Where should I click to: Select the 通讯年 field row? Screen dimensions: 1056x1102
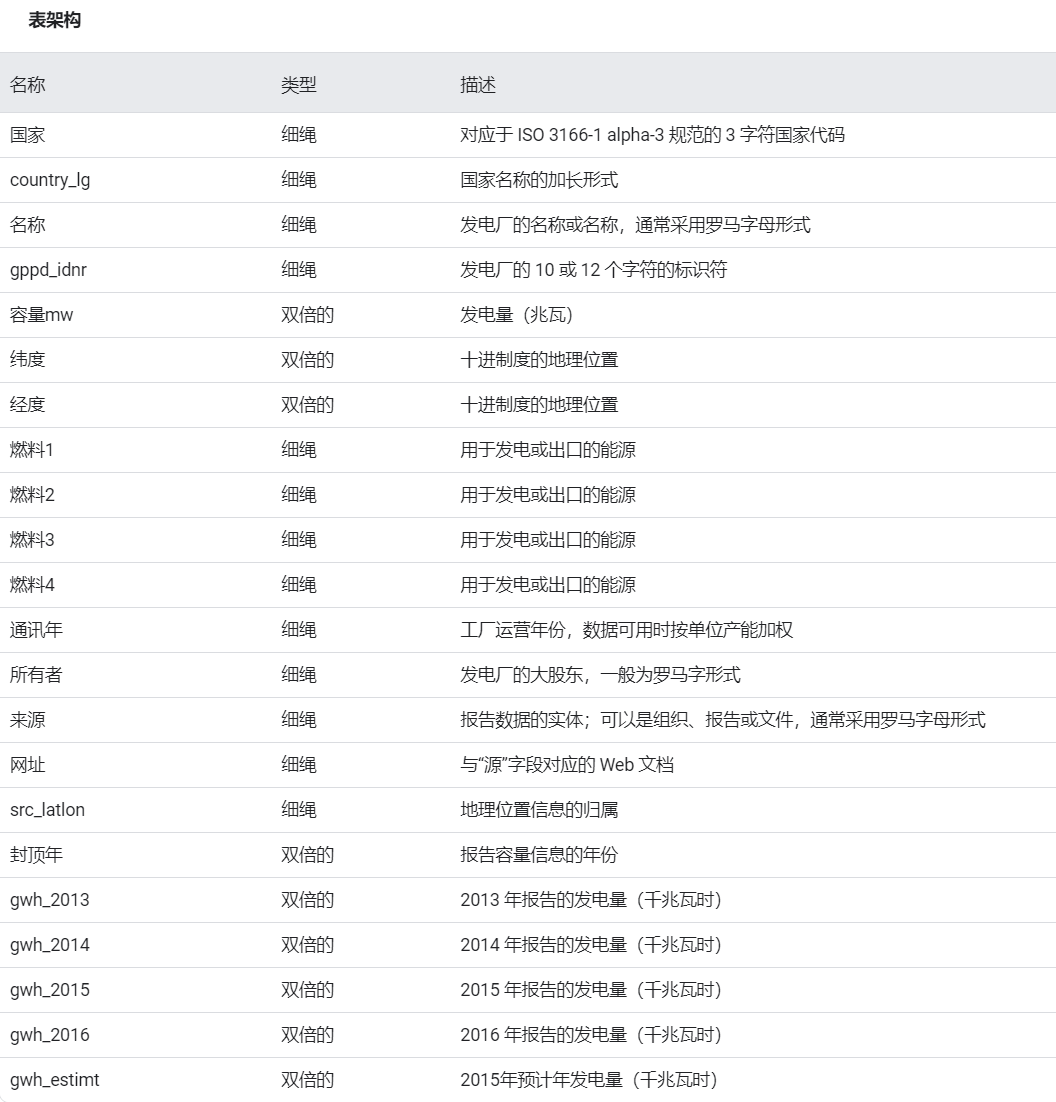pos(37,630)
